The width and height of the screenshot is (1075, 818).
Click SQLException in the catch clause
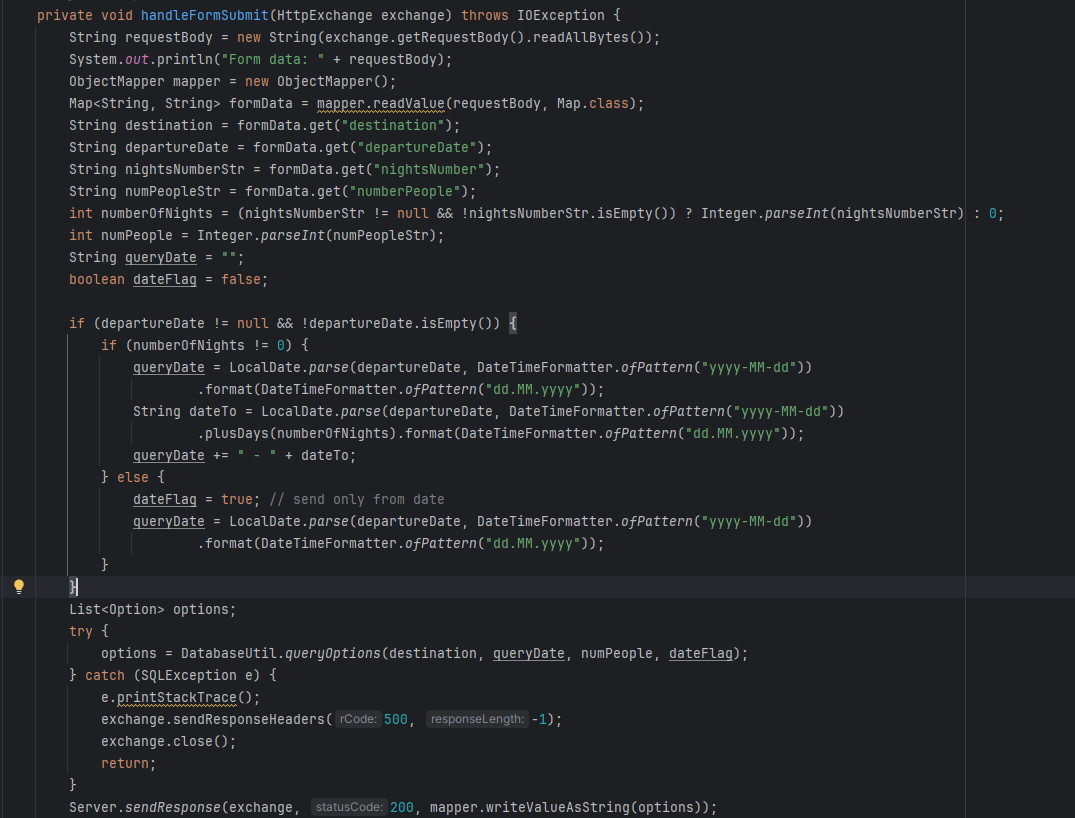180,675
